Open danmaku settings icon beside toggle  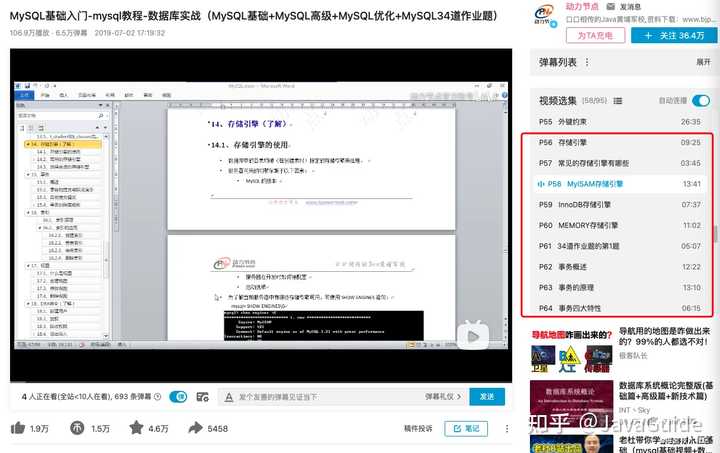coord(202,397)
